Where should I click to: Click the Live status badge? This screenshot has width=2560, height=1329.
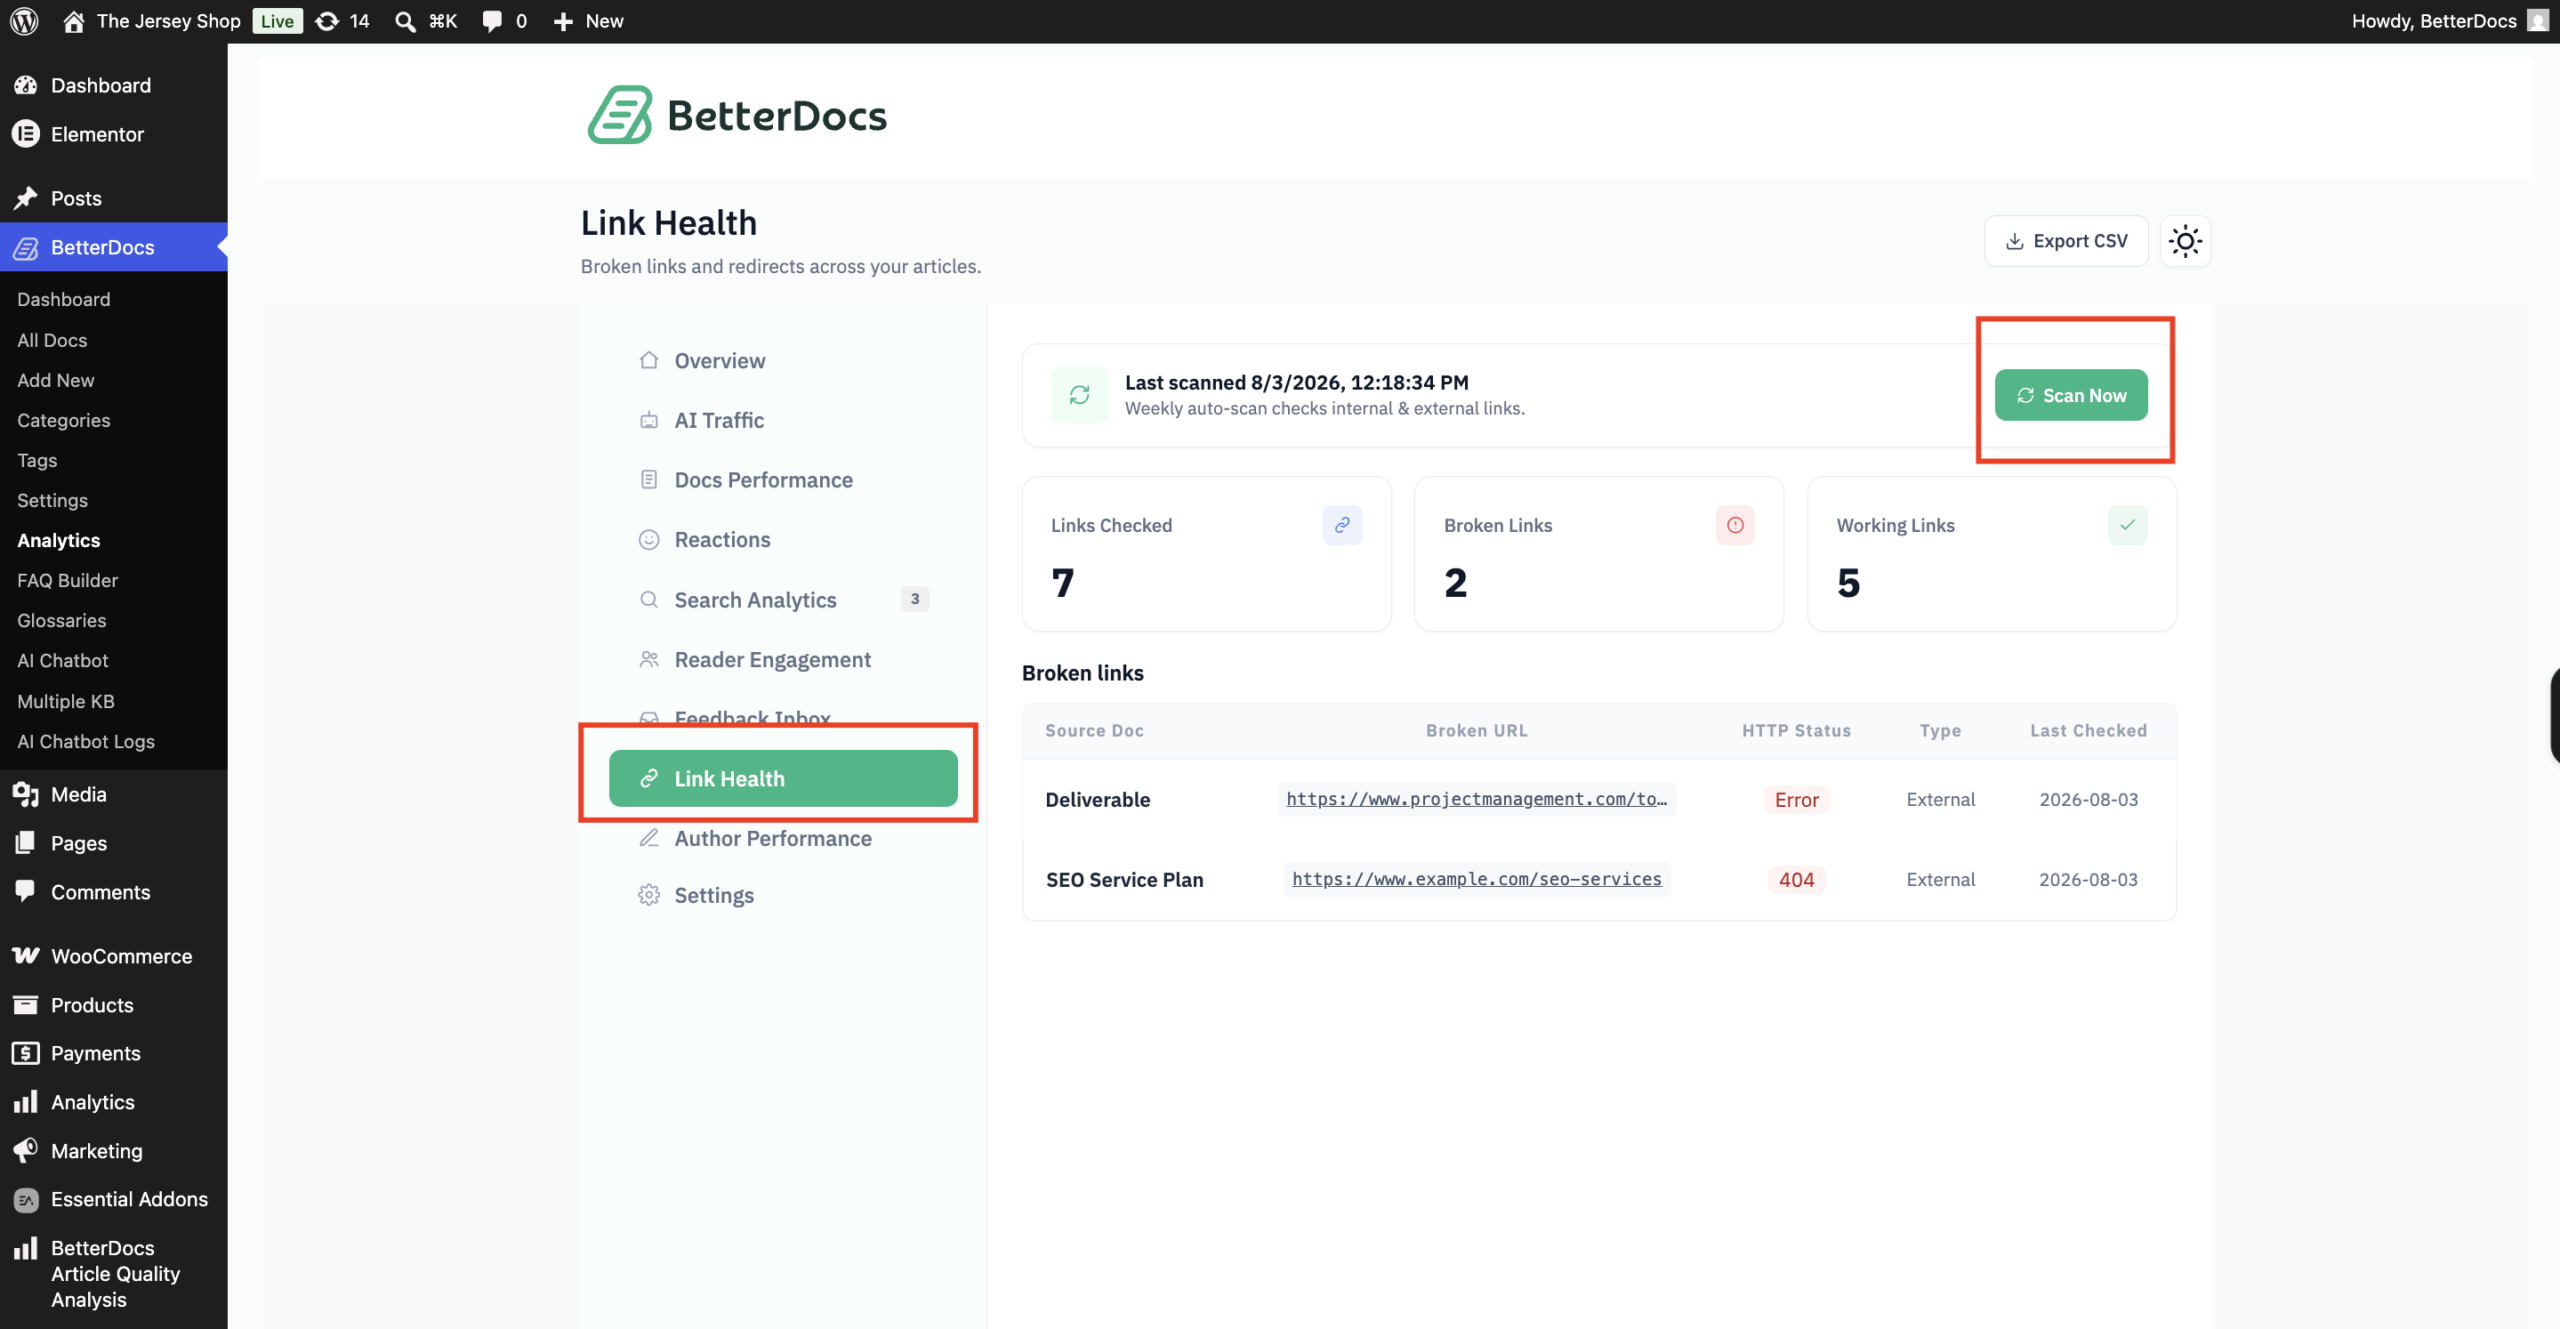click(x=277, y=21)
